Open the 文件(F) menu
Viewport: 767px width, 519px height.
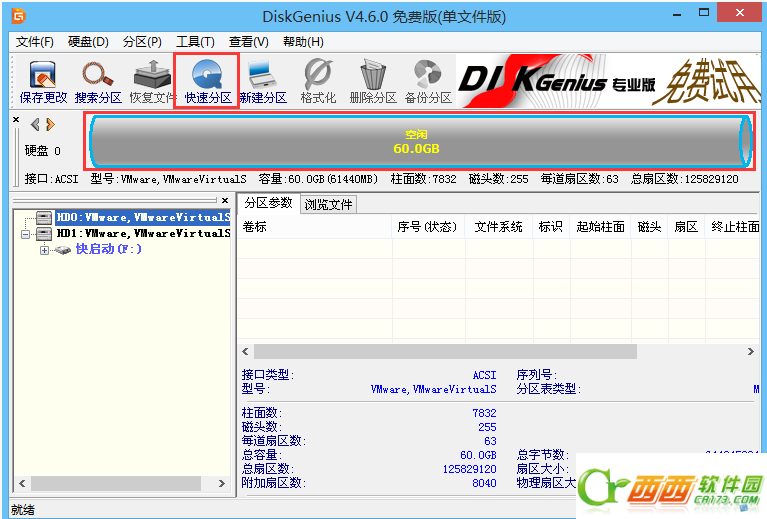[x=35, y=42]
